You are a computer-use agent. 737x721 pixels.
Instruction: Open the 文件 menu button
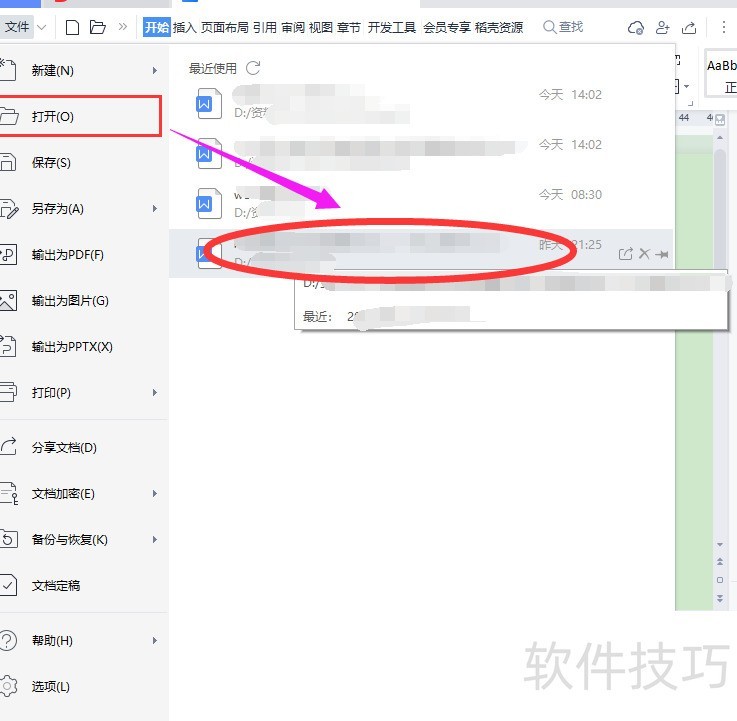(17, 27)
